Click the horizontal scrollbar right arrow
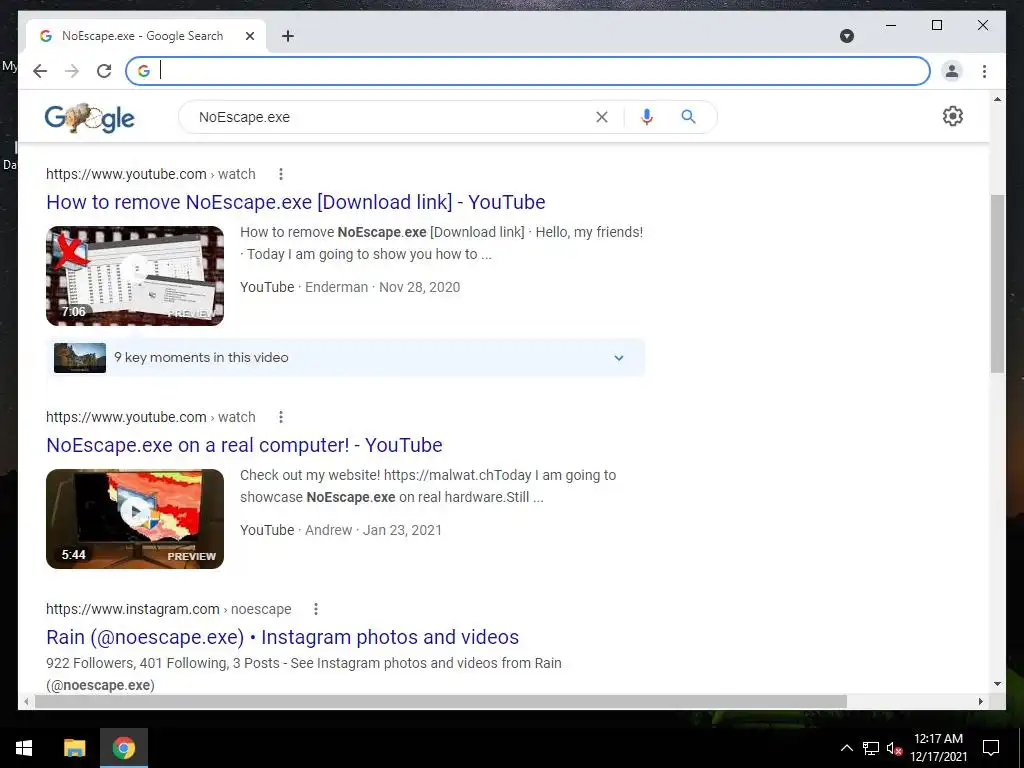Viewport: 1024px width, 768px height. tap(980, 701)
